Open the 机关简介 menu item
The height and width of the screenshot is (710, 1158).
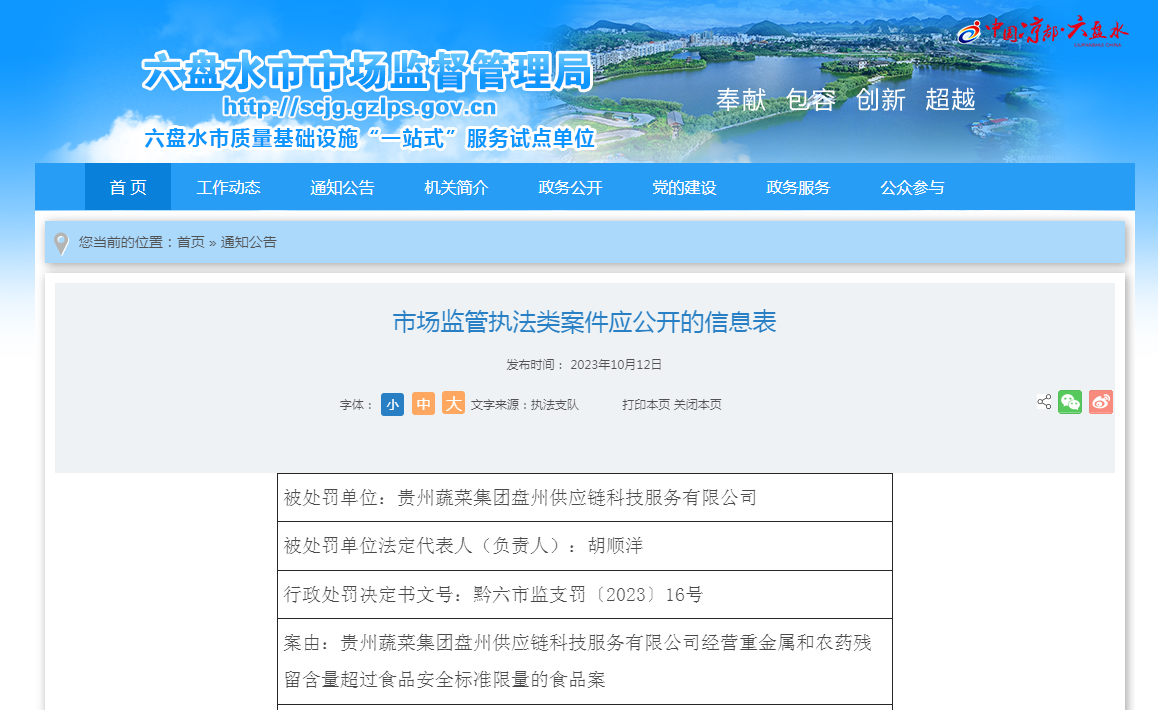(x=456, y=188)
